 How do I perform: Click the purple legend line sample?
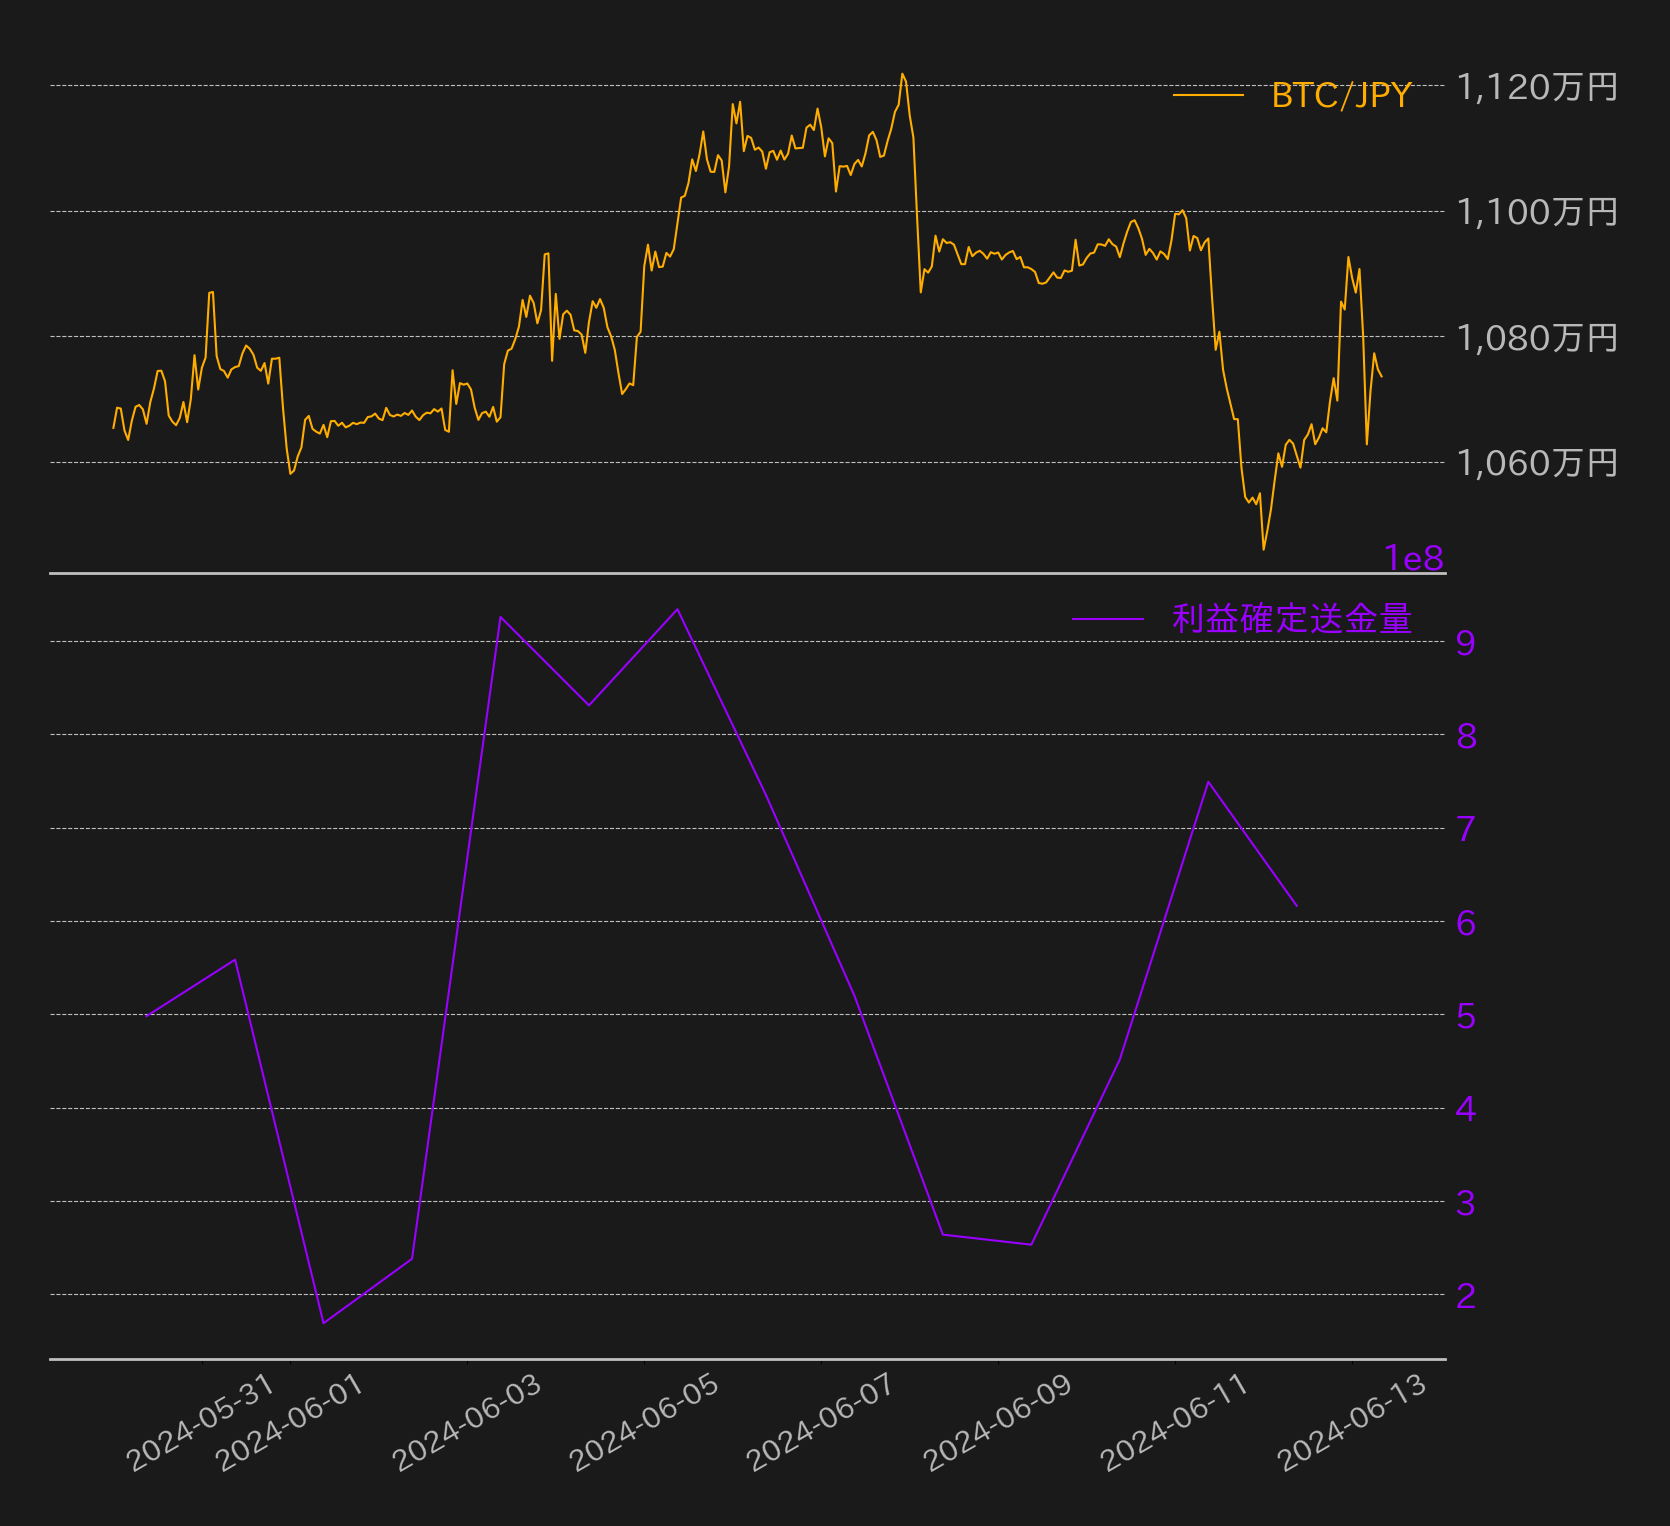(1108, 619)
